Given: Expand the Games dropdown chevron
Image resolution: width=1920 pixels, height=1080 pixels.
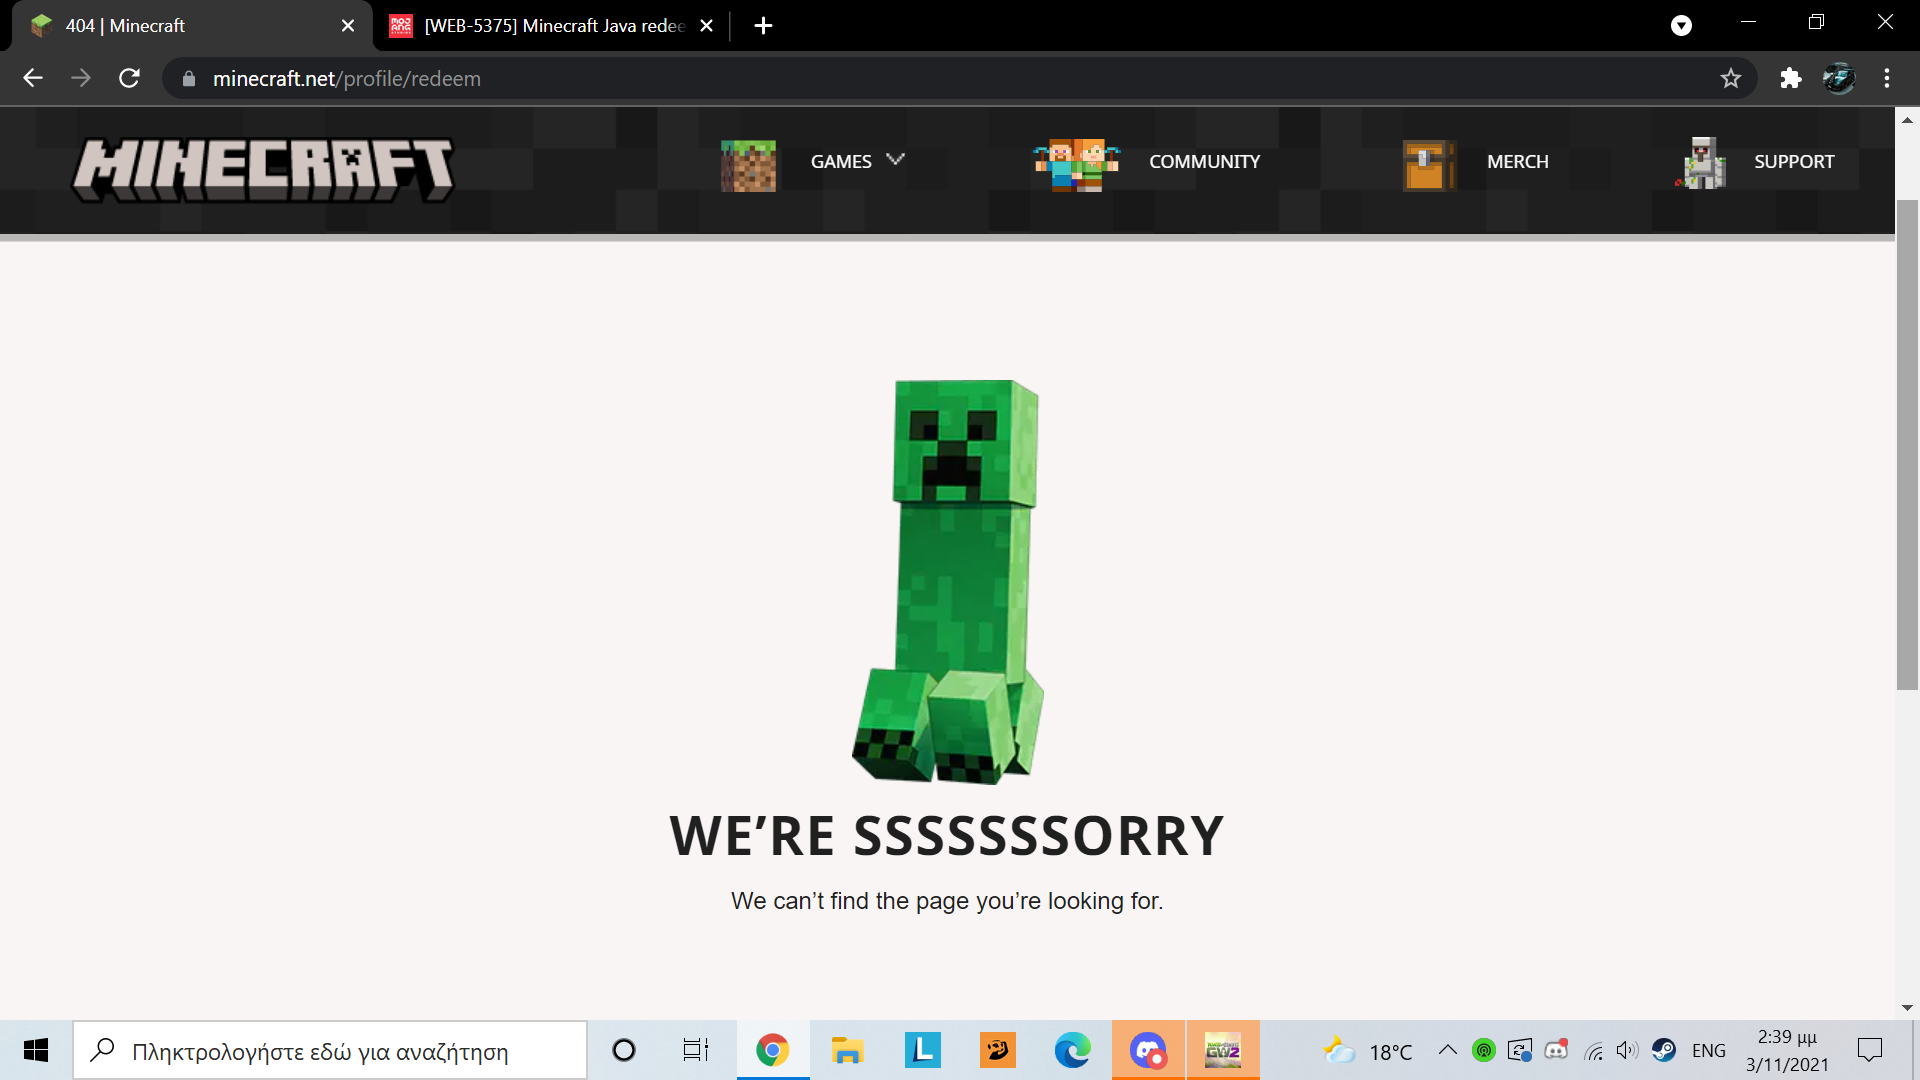Looking at the screenshot, I should [x=895, y=159].
